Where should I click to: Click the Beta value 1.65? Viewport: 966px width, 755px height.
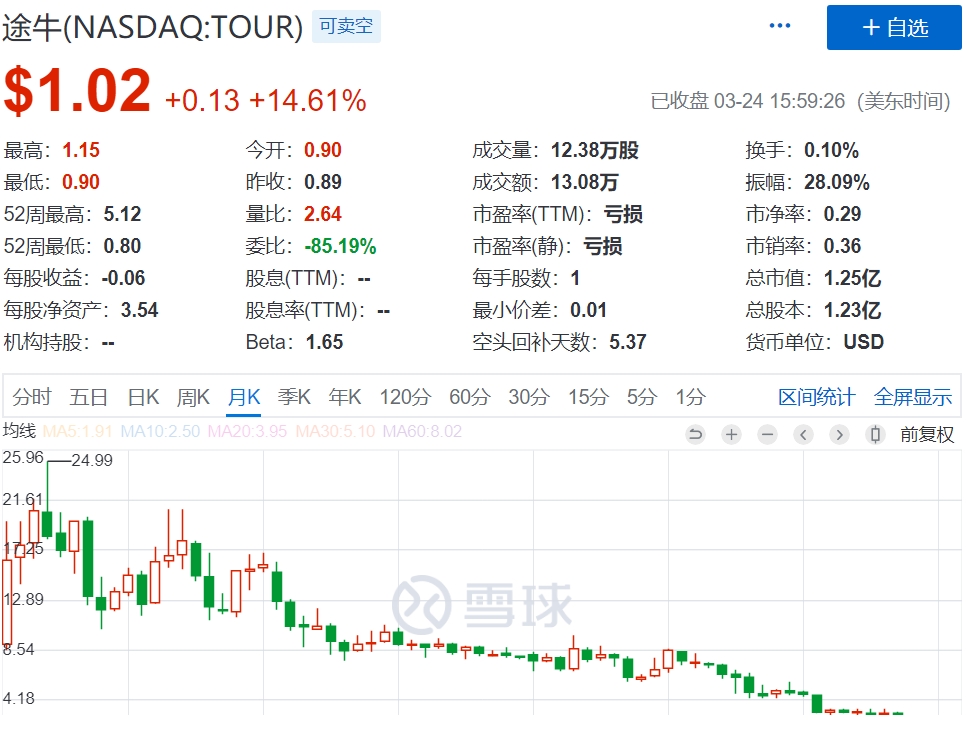tap(324, 342)
